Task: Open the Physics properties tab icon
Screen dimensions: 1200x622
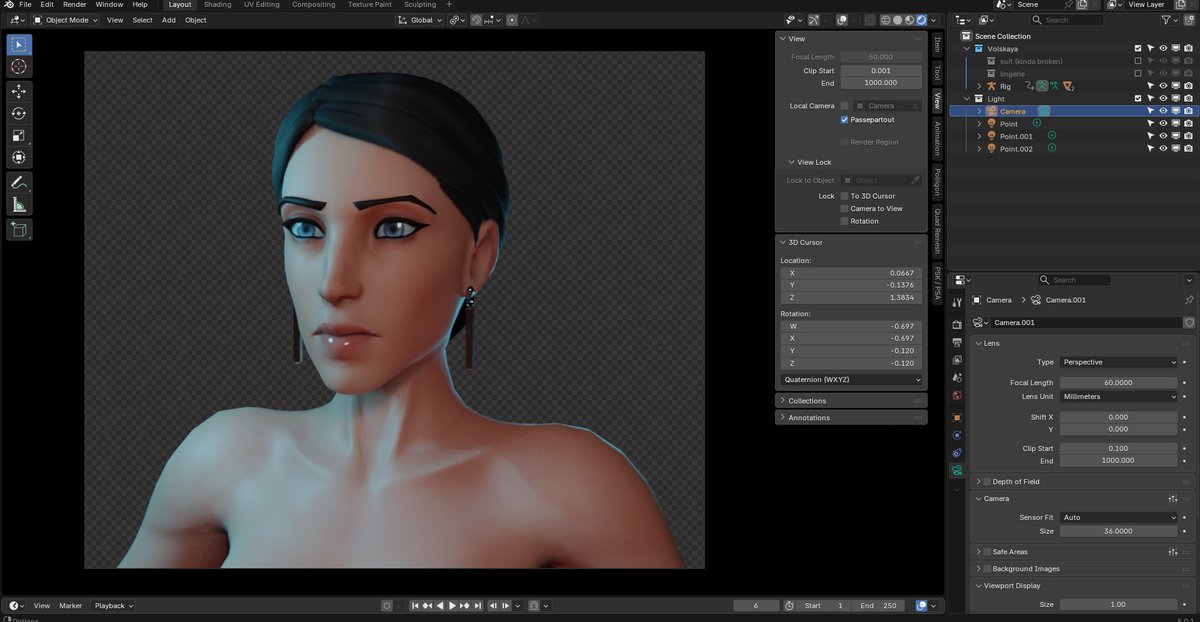Action: click(957, 435)
